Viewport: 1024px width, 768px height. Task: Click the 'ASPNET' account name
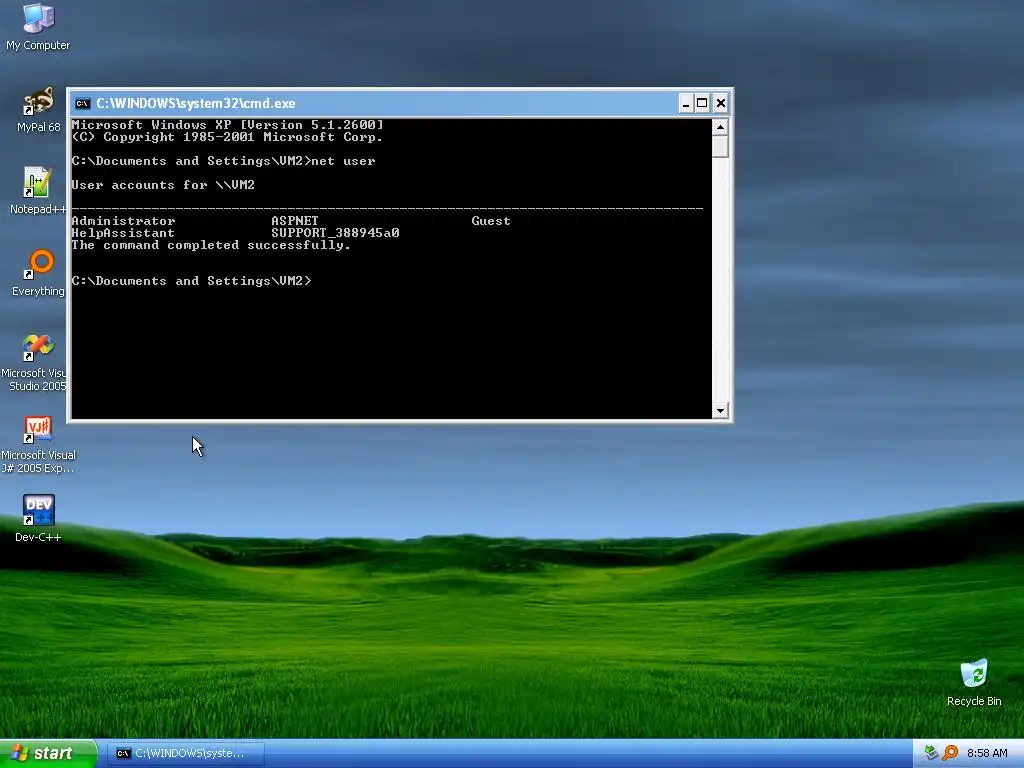pos(295,221)
